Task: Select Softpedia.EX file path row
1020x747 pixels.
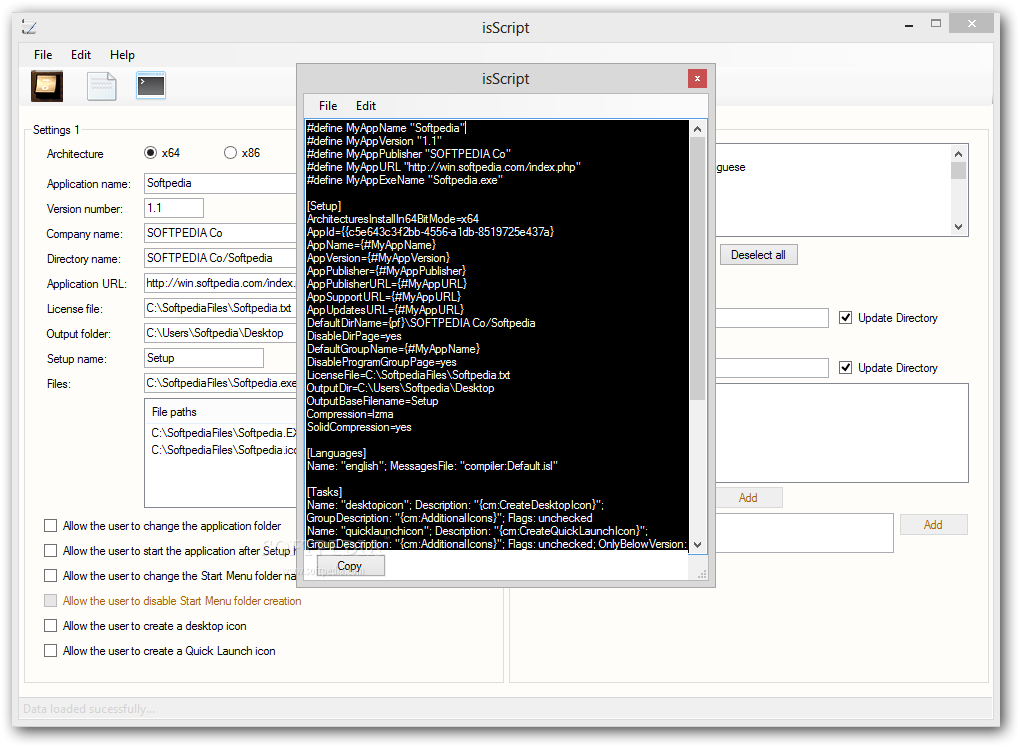Action: coord(223,433)
